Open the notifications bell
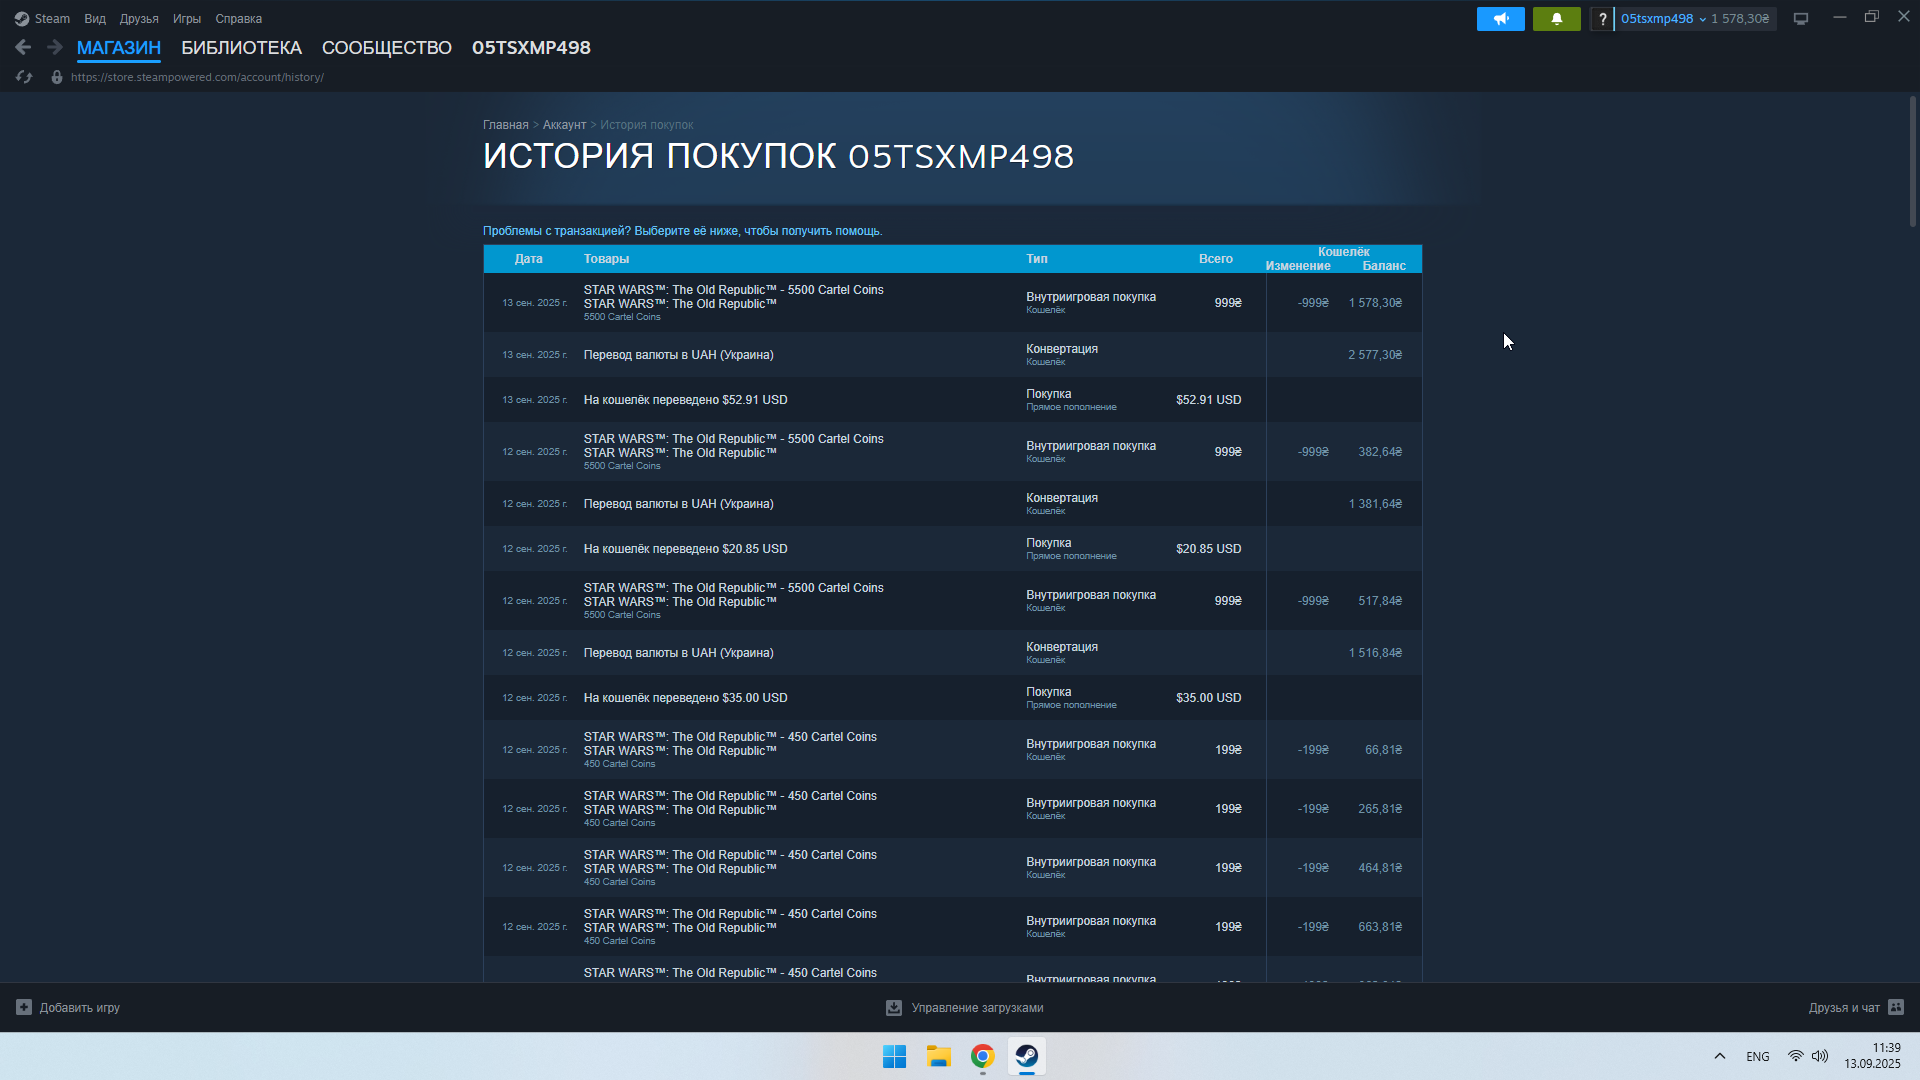Image resolution: width=1920 pixels, height=1080 pixels. pyautogui.click(x=1556, y=19)
